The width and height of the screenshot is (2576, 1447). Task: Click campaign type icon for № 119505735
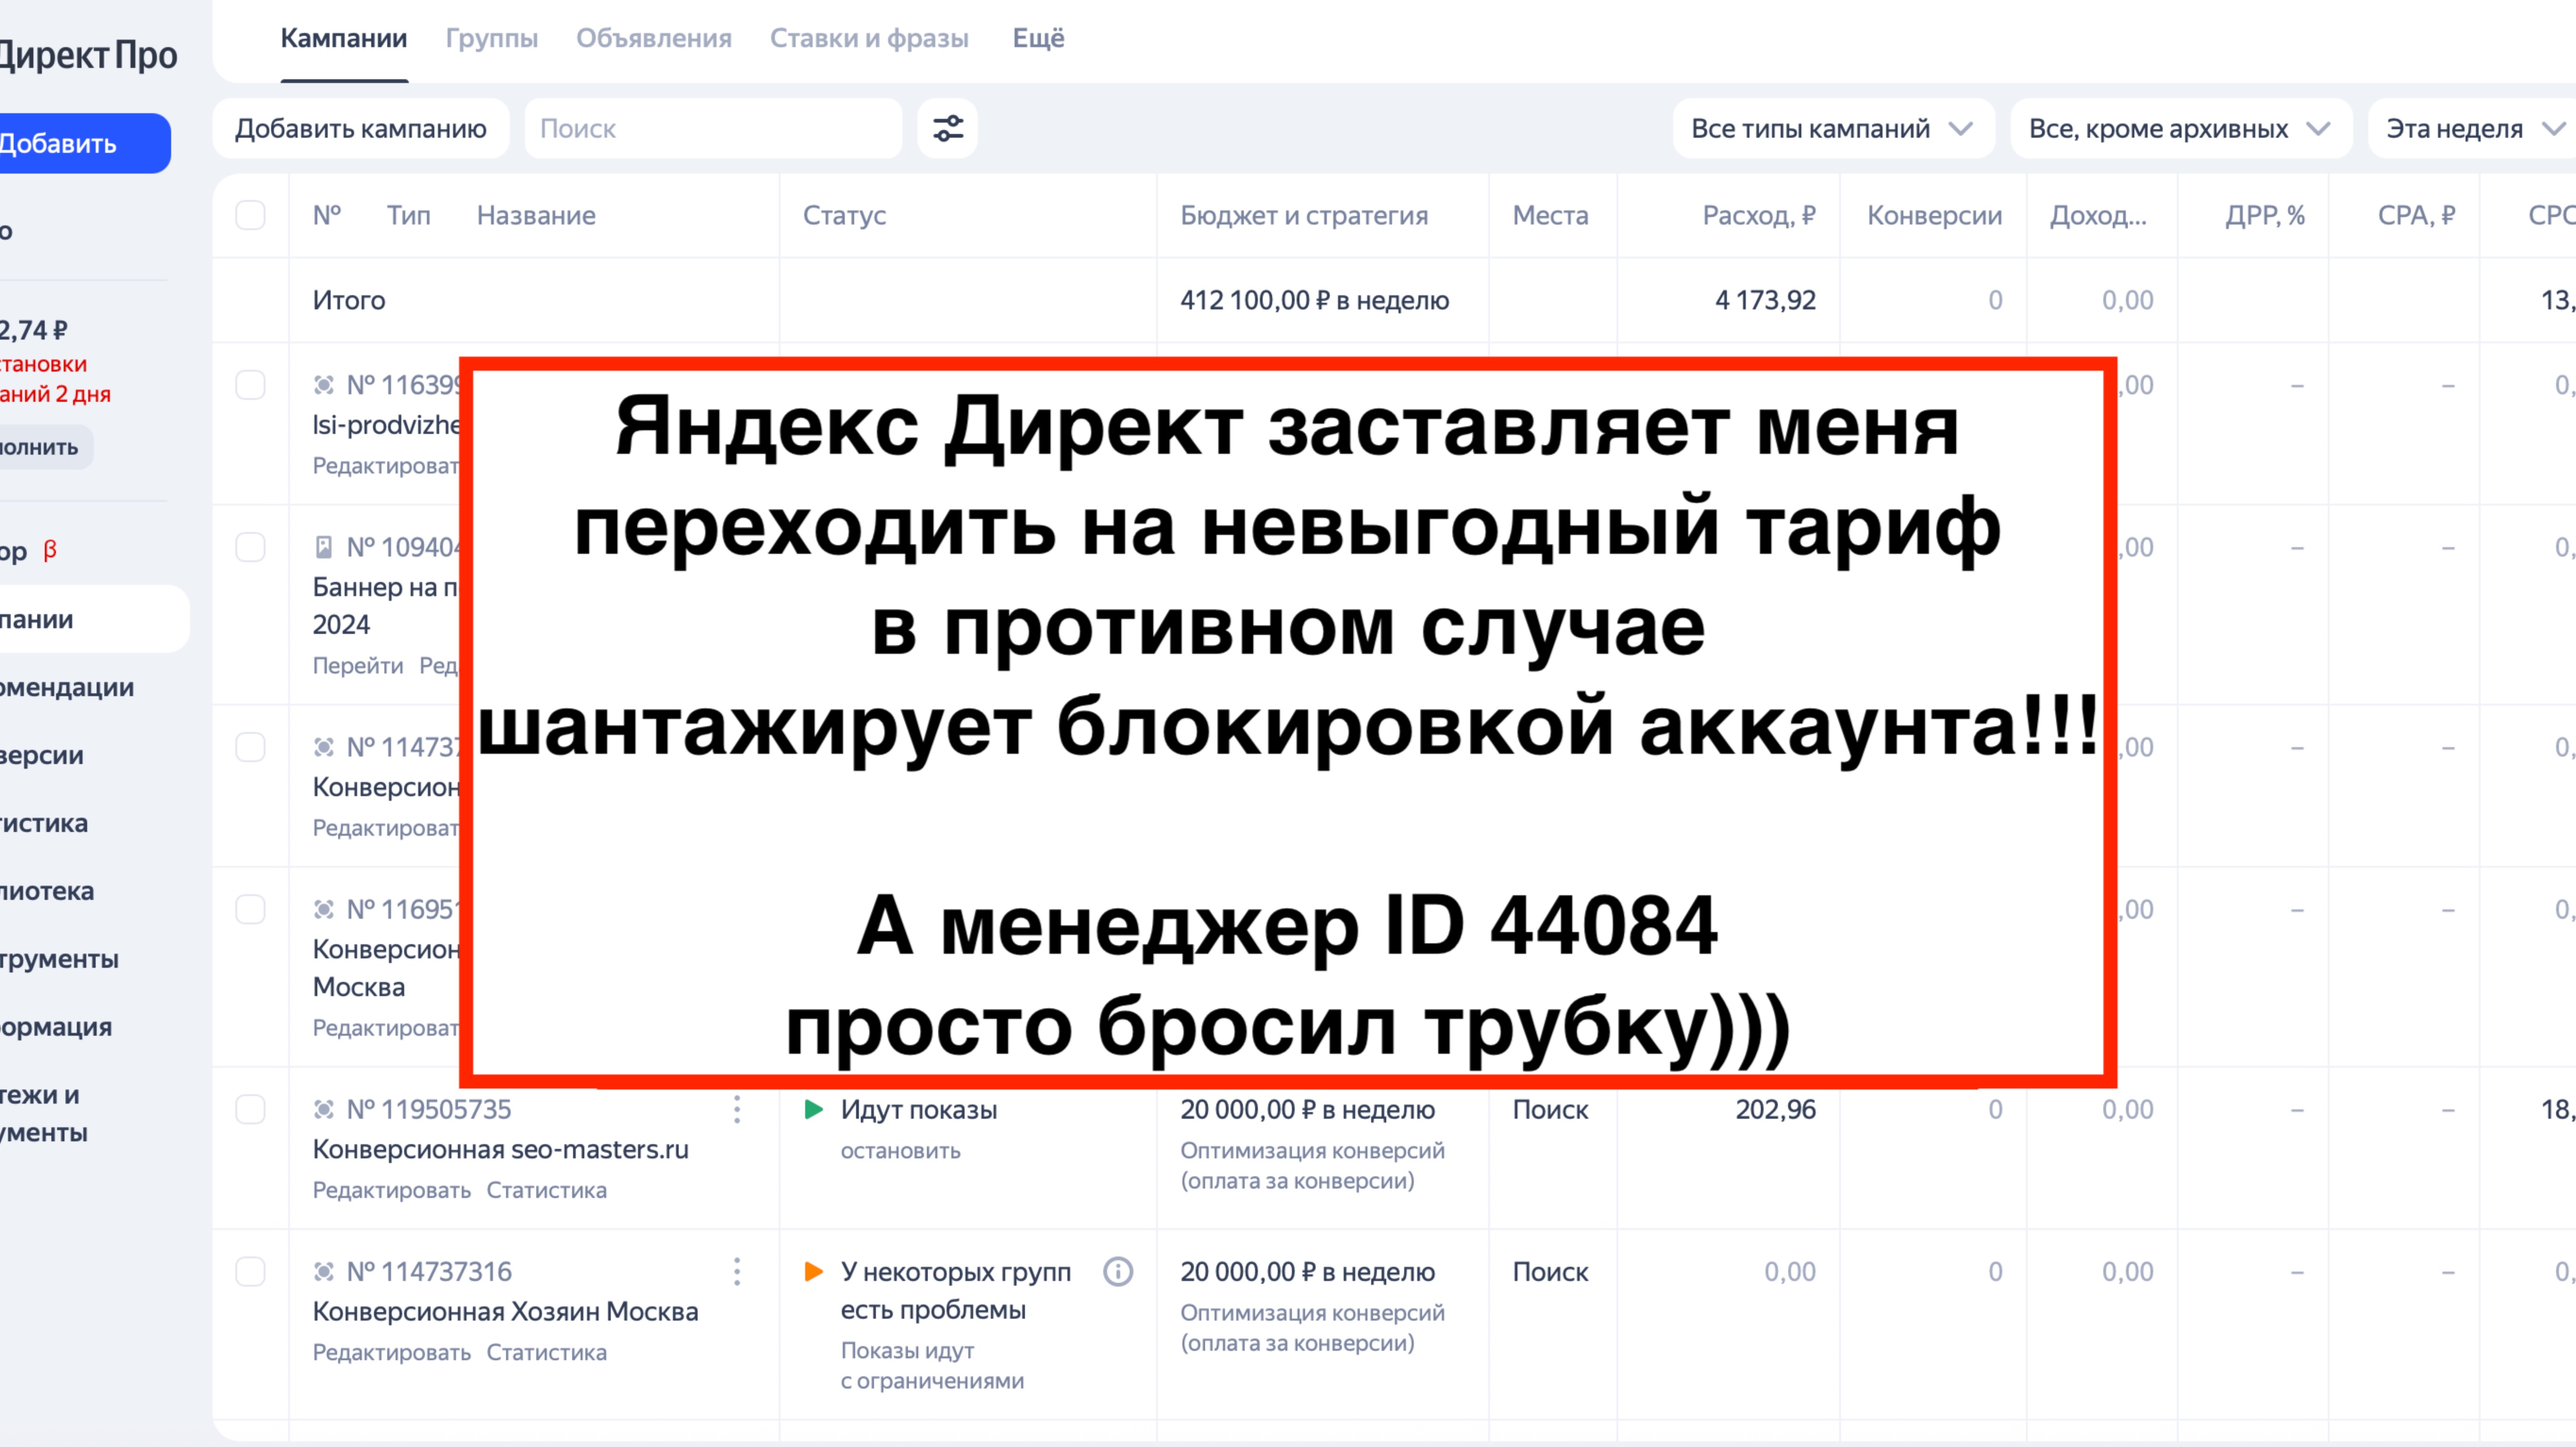pos(323,1109)
